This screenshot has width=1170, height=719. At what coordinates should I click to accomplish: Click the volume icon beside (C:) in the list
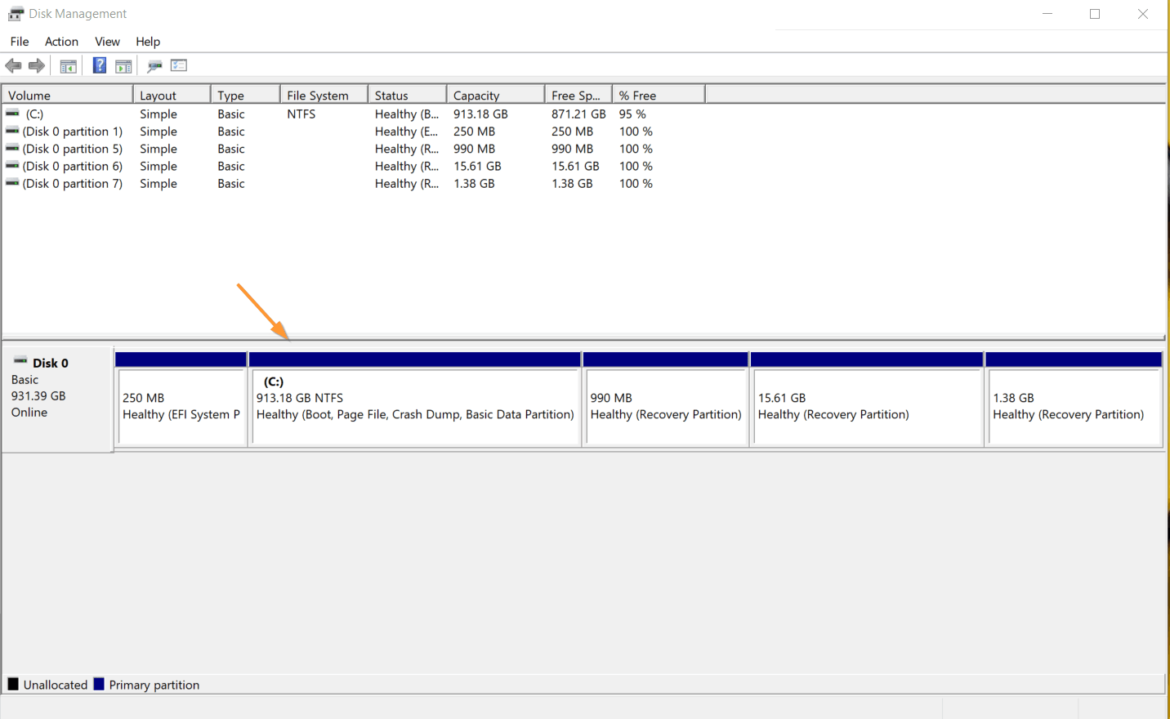pos(11,113)
